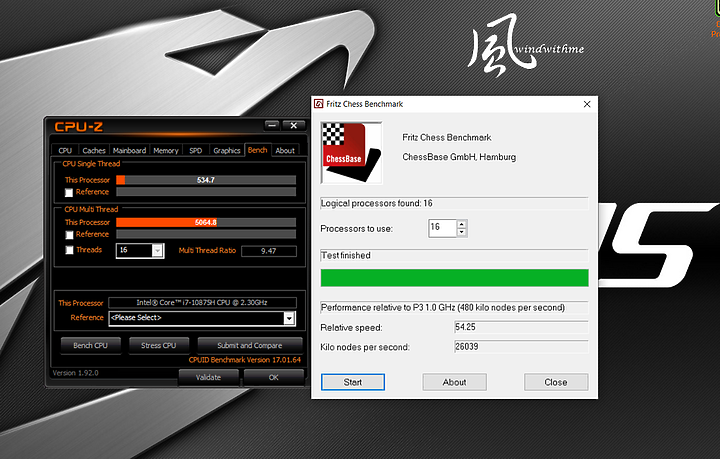
Task: Click the Multi Thread score bar 5064.8
Action: point(206,222)
